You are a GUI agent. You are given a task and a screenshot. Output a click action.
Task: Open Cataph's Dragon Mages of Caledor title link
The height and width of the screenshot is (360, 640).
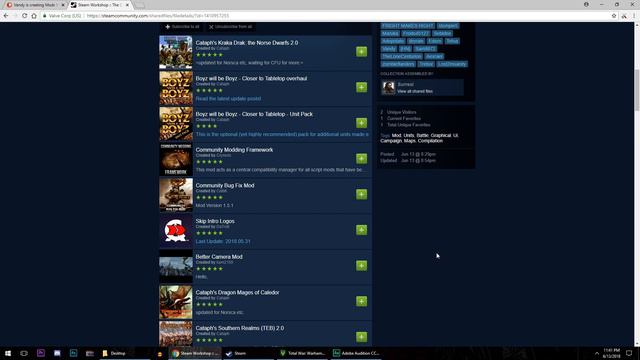[237, 292]
